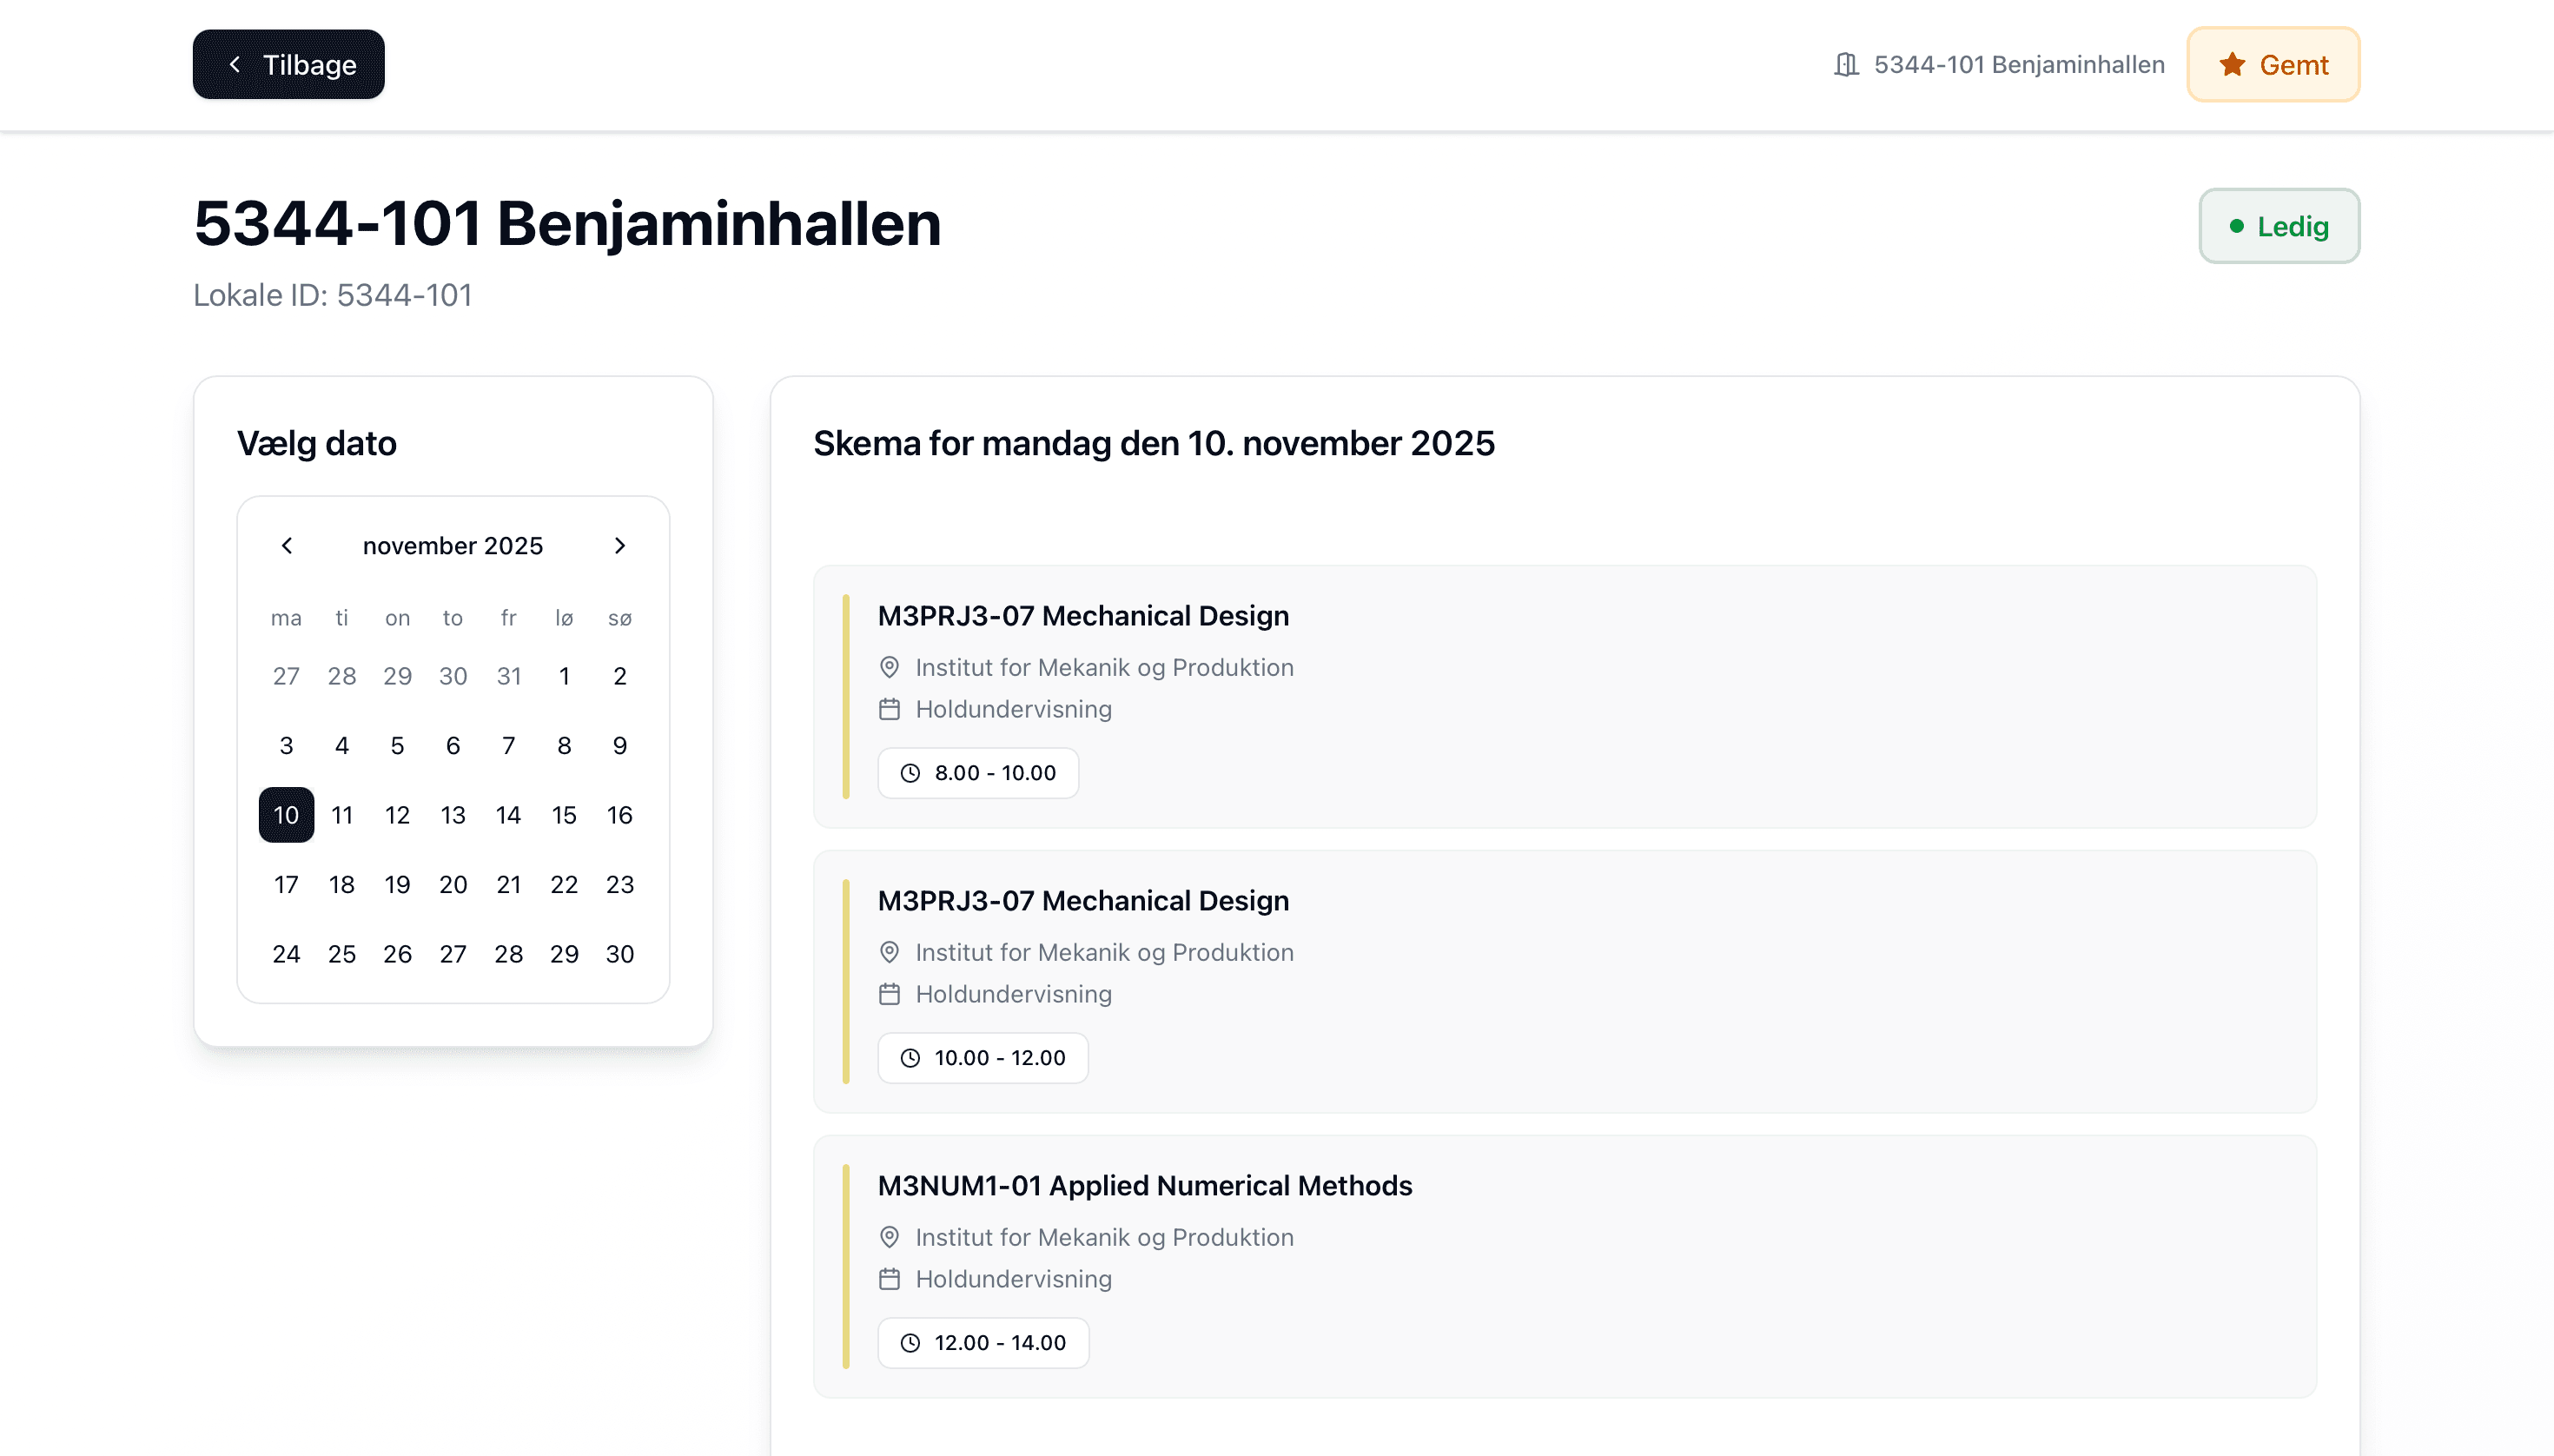Screen dimensions: 2554x1456
Task: Click the location pin icon under Applied Numerical Methods
Action: (x=889, y=1237)
